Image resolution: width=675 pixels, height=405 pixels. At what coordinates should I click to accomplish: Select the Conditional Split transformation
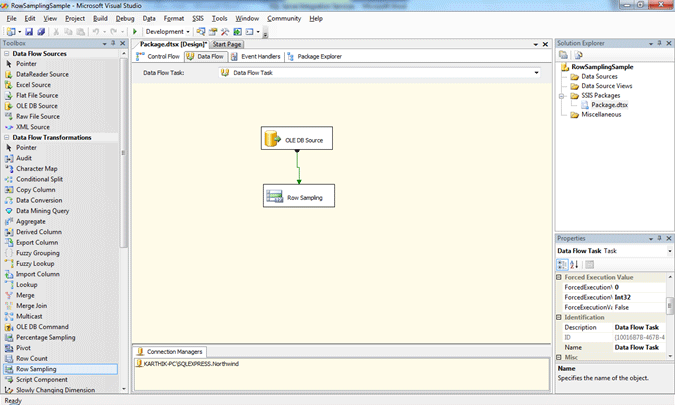(x=39, y=179)
